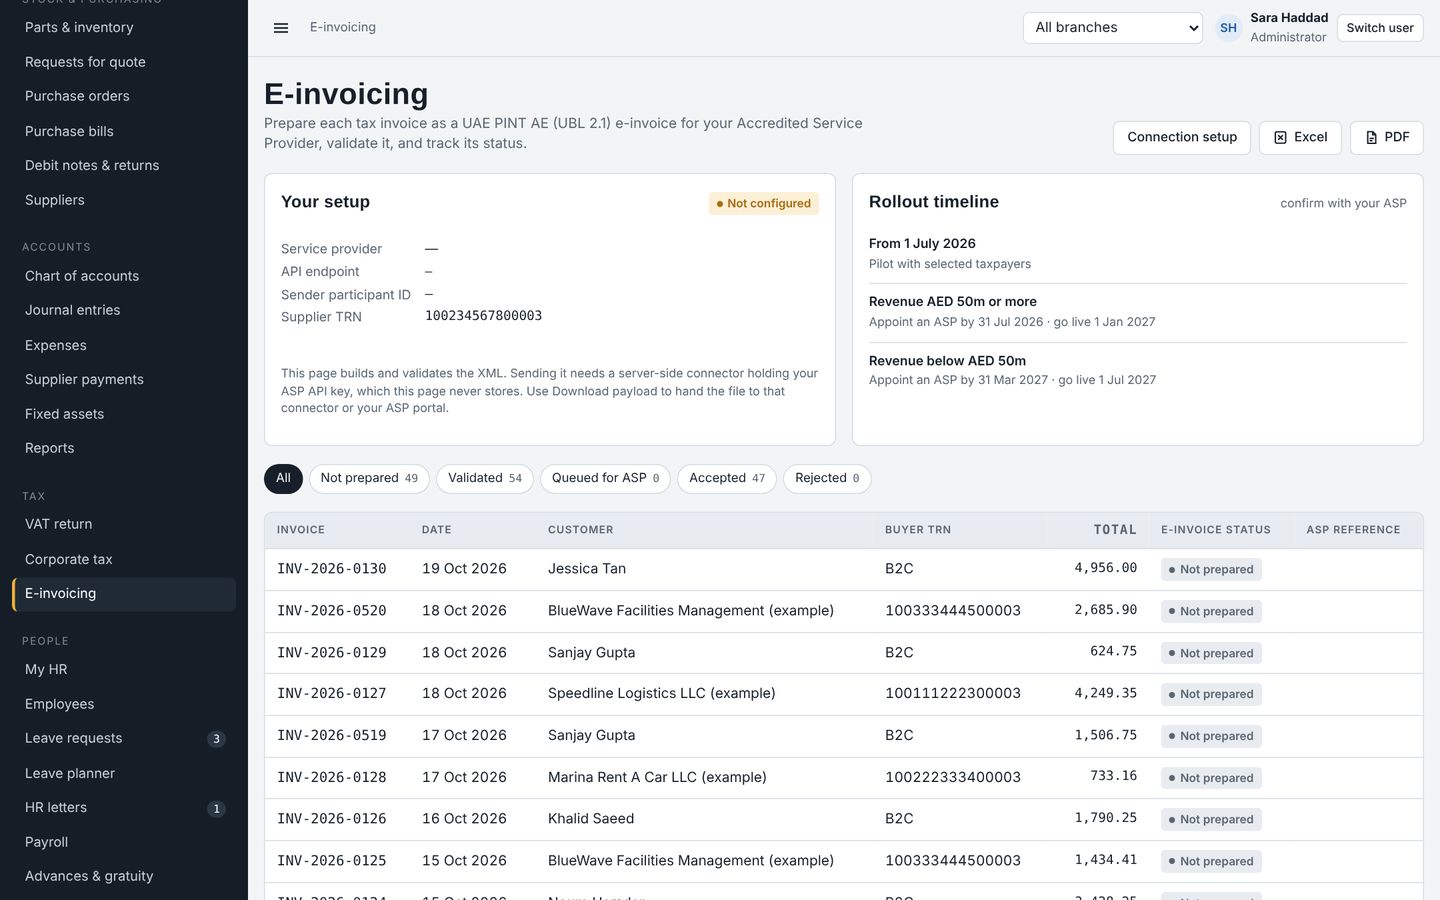Viewport: 1440px width, 900px height.
Task: Go to Payroll page
Action: (124, 842)
